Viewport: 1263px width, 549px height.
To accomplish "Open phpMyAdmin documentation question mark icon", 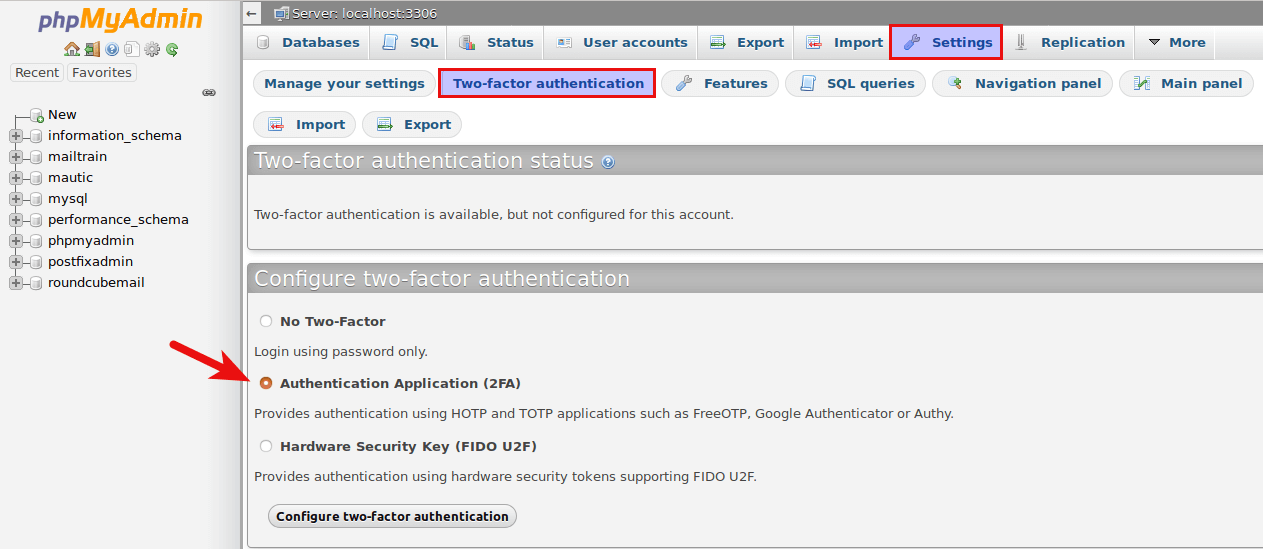I will tap(112, 49).
